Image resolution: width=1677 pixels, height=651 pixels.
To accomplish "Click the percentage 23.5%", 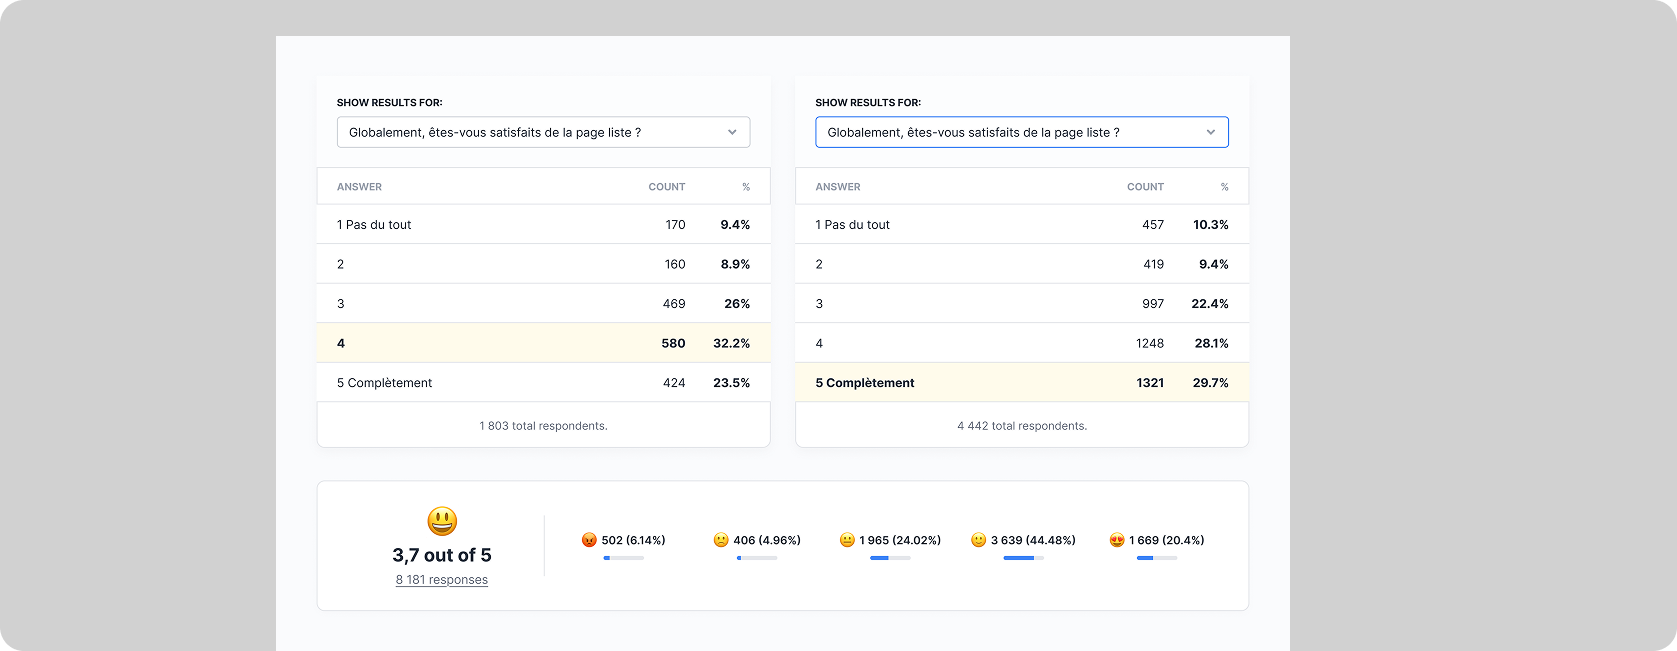I will (731, 383).
